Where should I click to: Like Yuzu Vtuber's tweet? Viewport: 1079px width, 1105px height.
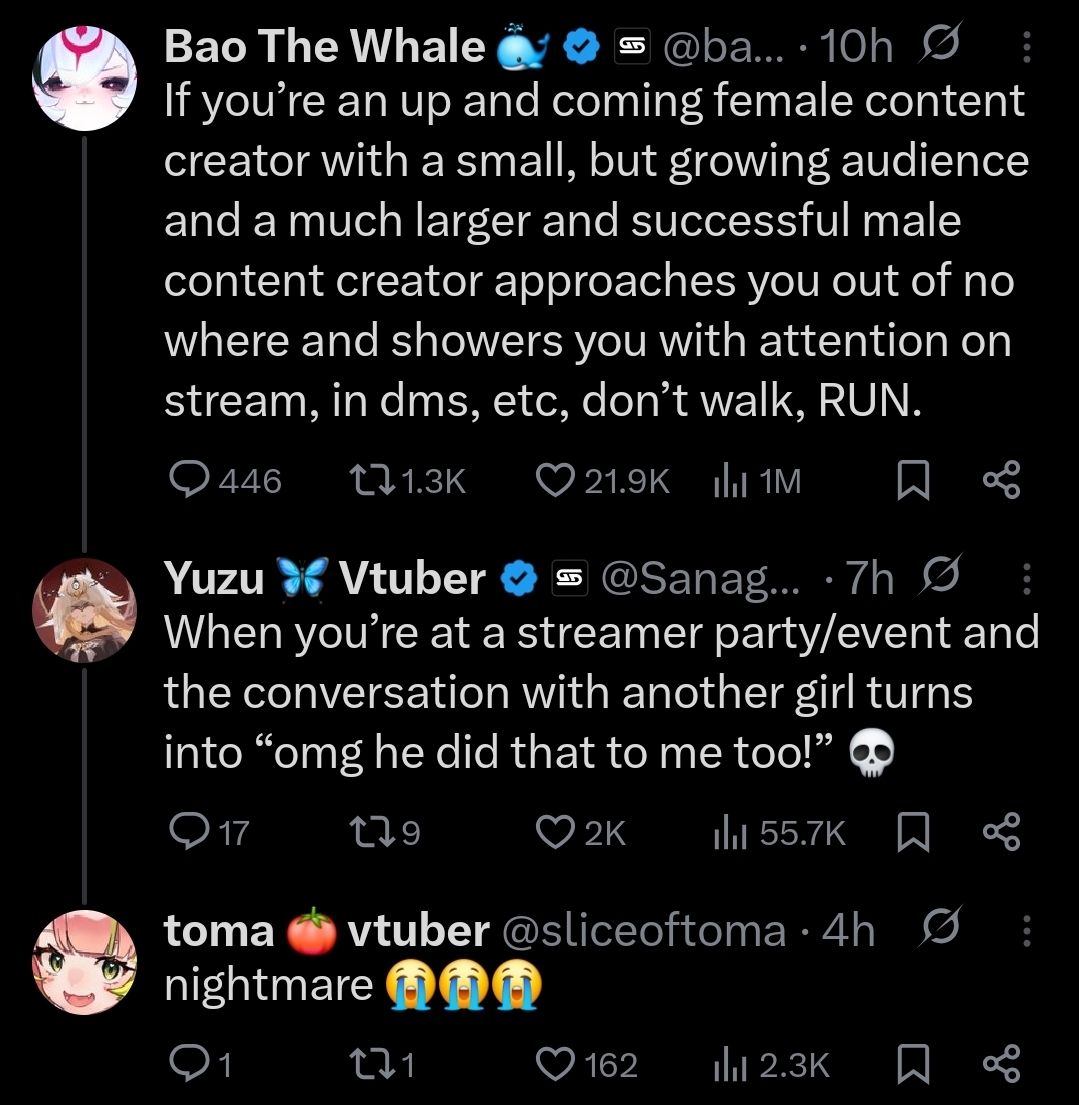tap(555, 832)
